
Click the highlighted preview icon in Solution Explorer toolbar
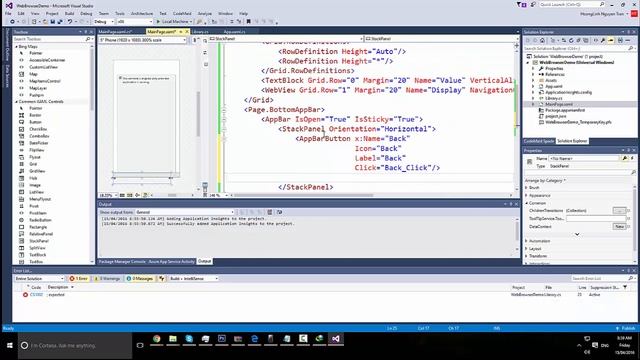611,40
